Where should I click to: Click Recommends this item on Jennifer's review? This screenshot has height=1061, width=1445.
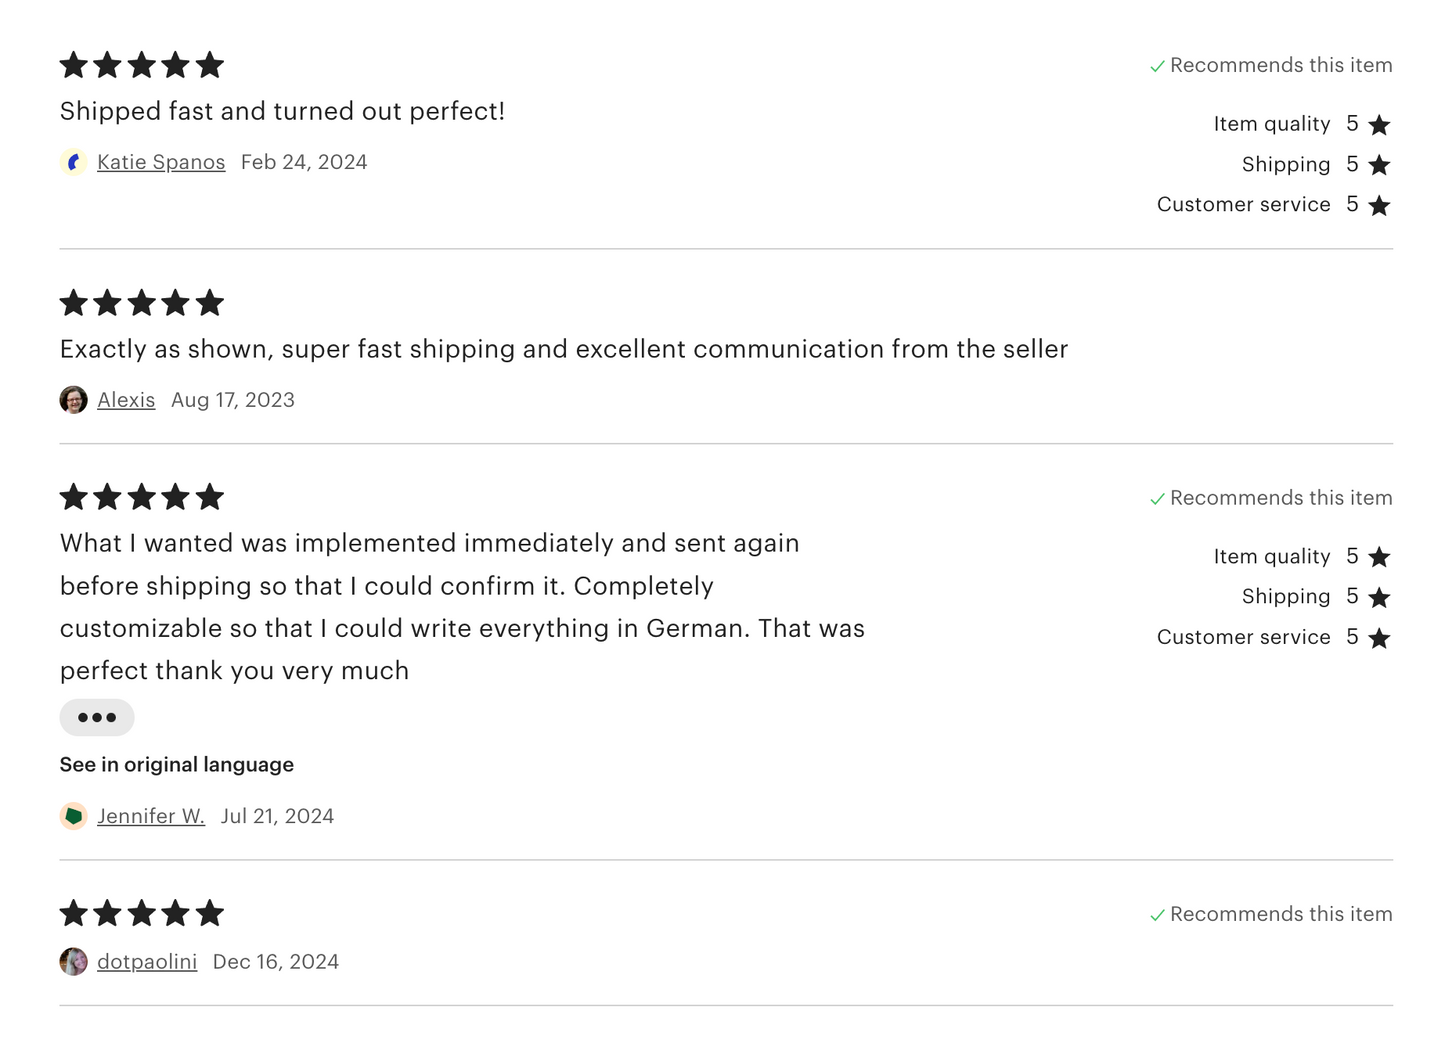pyautogui.click(x=1280, y=498)
